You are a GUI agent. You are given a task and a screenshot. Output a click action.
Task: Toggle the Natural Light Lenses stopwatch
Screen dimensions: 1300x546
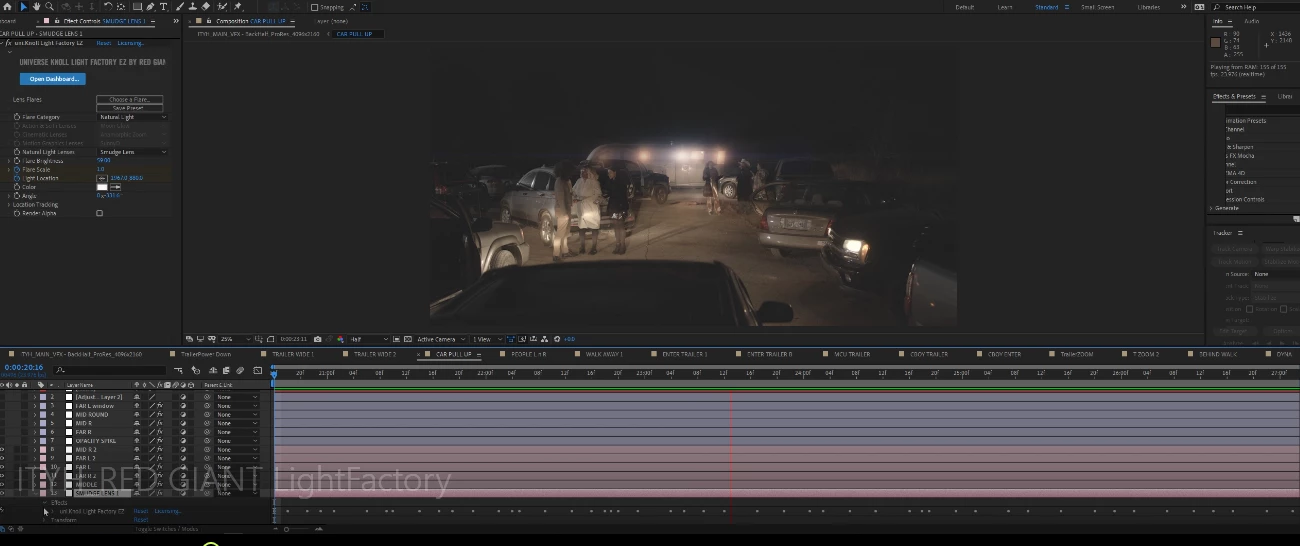coord(17,152)
